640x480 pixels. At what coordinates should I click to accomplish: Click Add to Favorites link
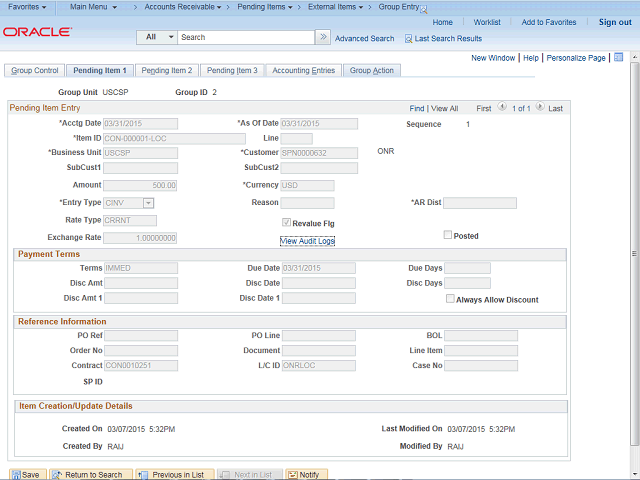549,22
